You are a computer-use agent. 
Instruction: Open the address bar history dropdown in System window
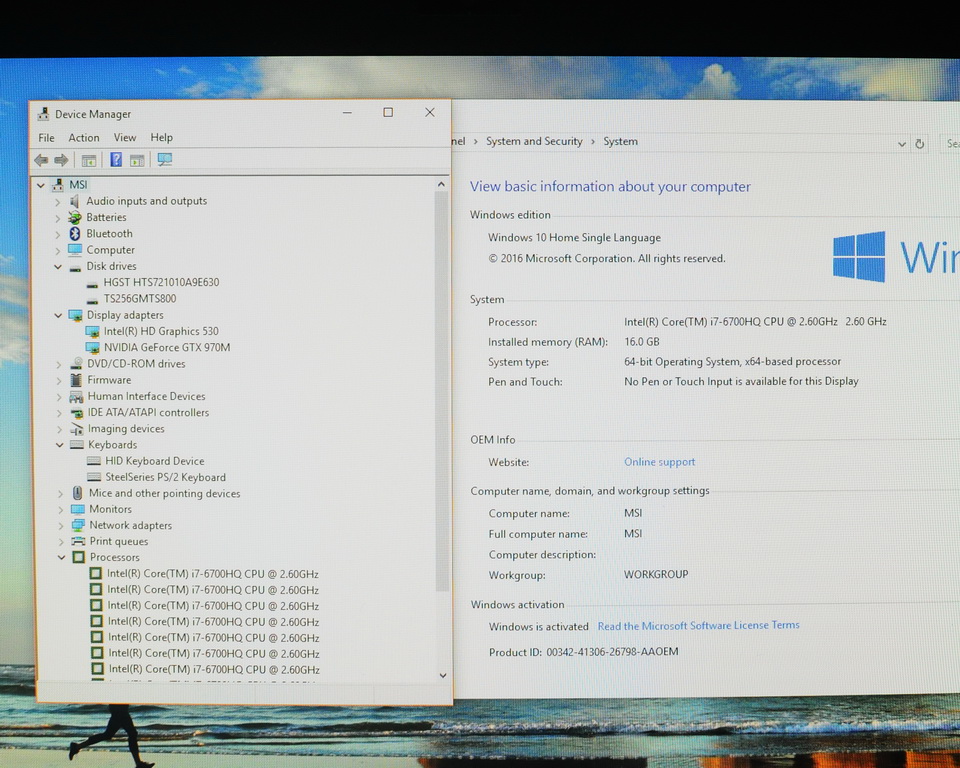pyautogui.click(x=901, y=144)
